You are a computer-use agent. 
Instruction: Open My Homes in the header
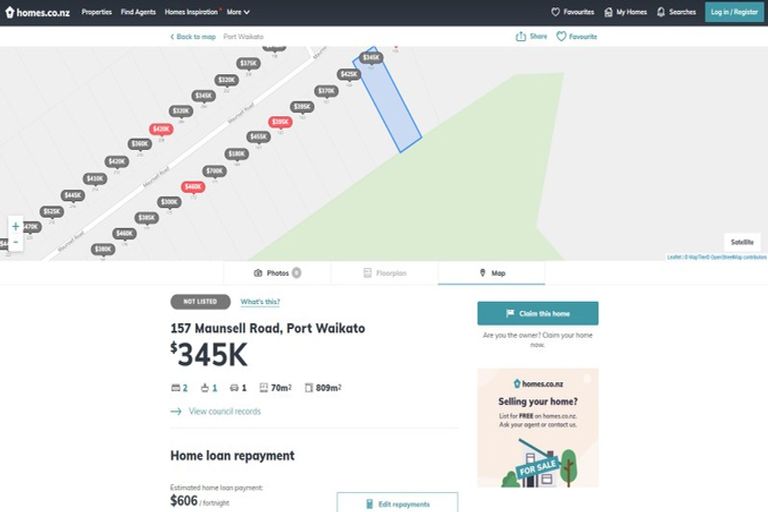[x=625, y=12]
